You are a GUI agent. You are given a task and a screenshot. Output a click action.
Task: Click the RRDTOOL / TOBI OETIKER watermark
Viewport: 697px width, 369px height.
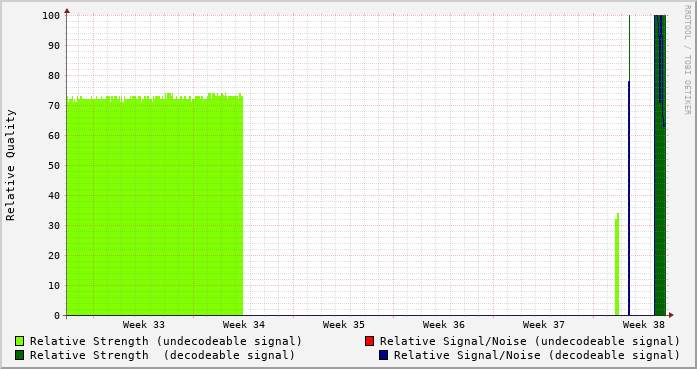coord(687,60)
